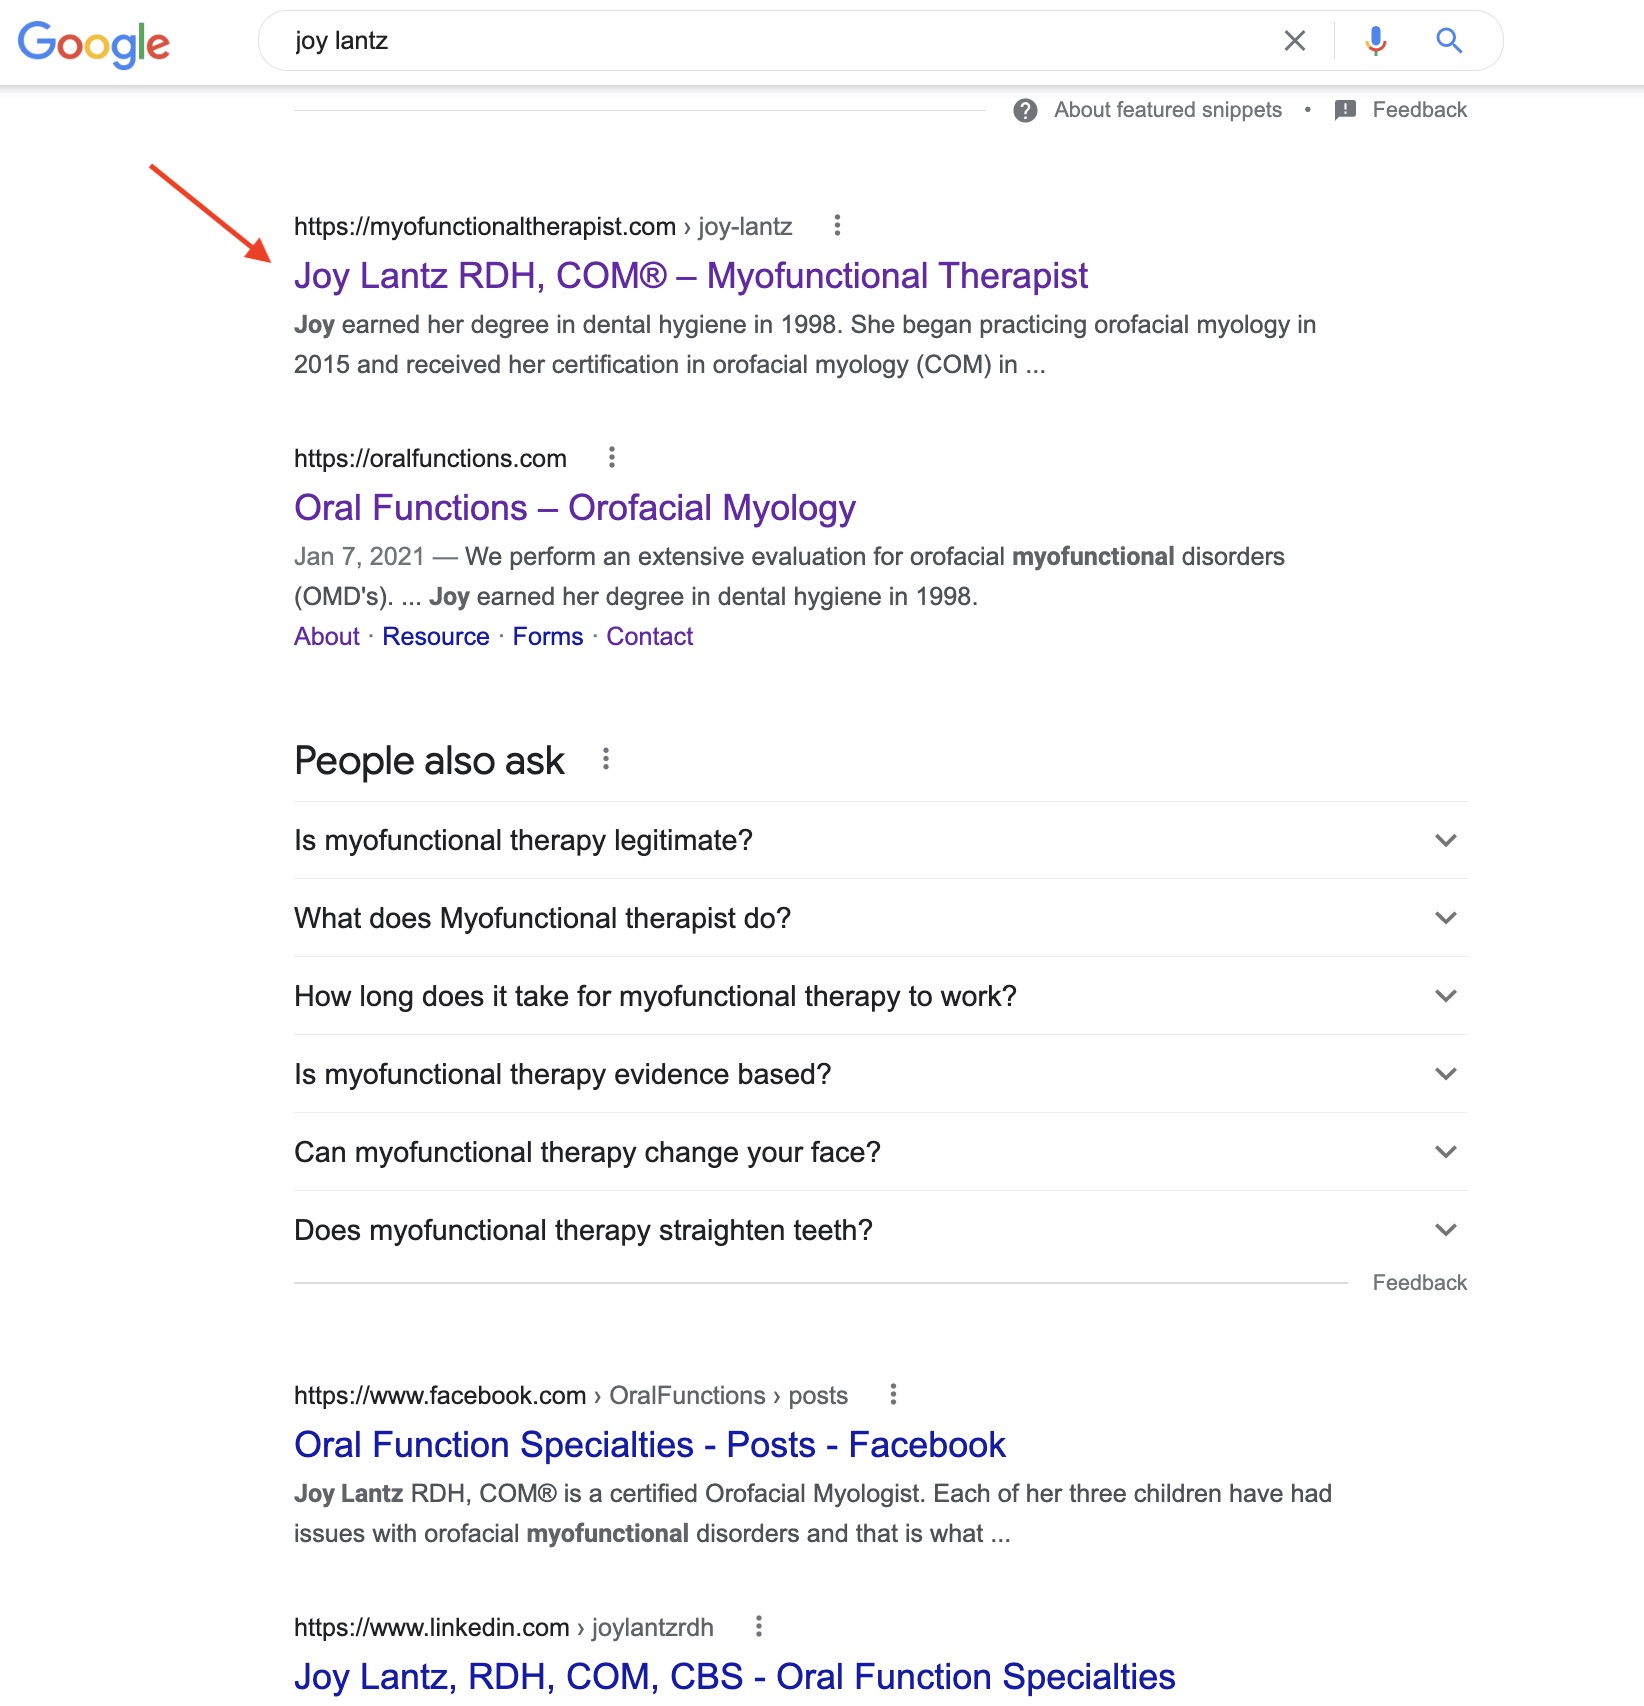Open the three-dot menu next to myofunctionaltherapist.com
Screen dimensions: 1644x1706
837,226
